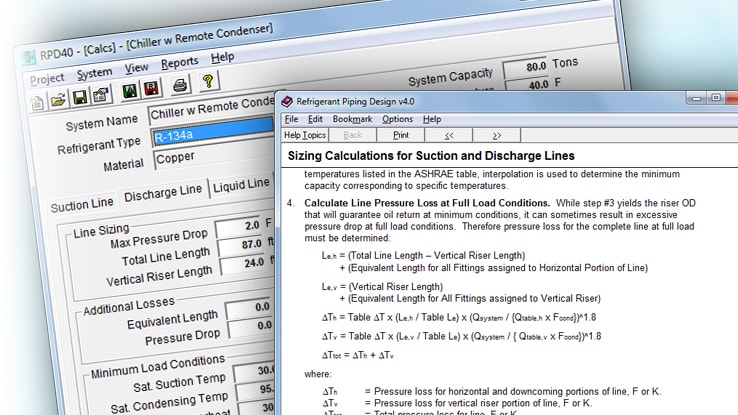
Task: Open the Help menu in help window
Action: pos(432,119)
